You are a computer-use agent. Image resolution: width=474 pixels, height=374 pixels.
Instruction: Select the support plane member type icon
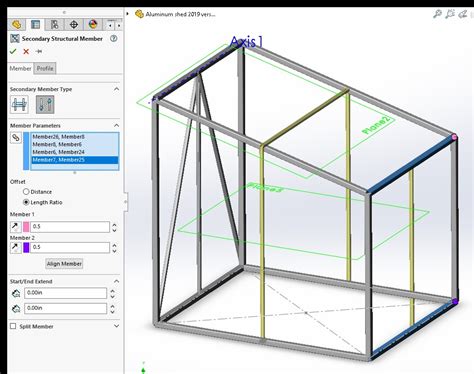[19, 105]
